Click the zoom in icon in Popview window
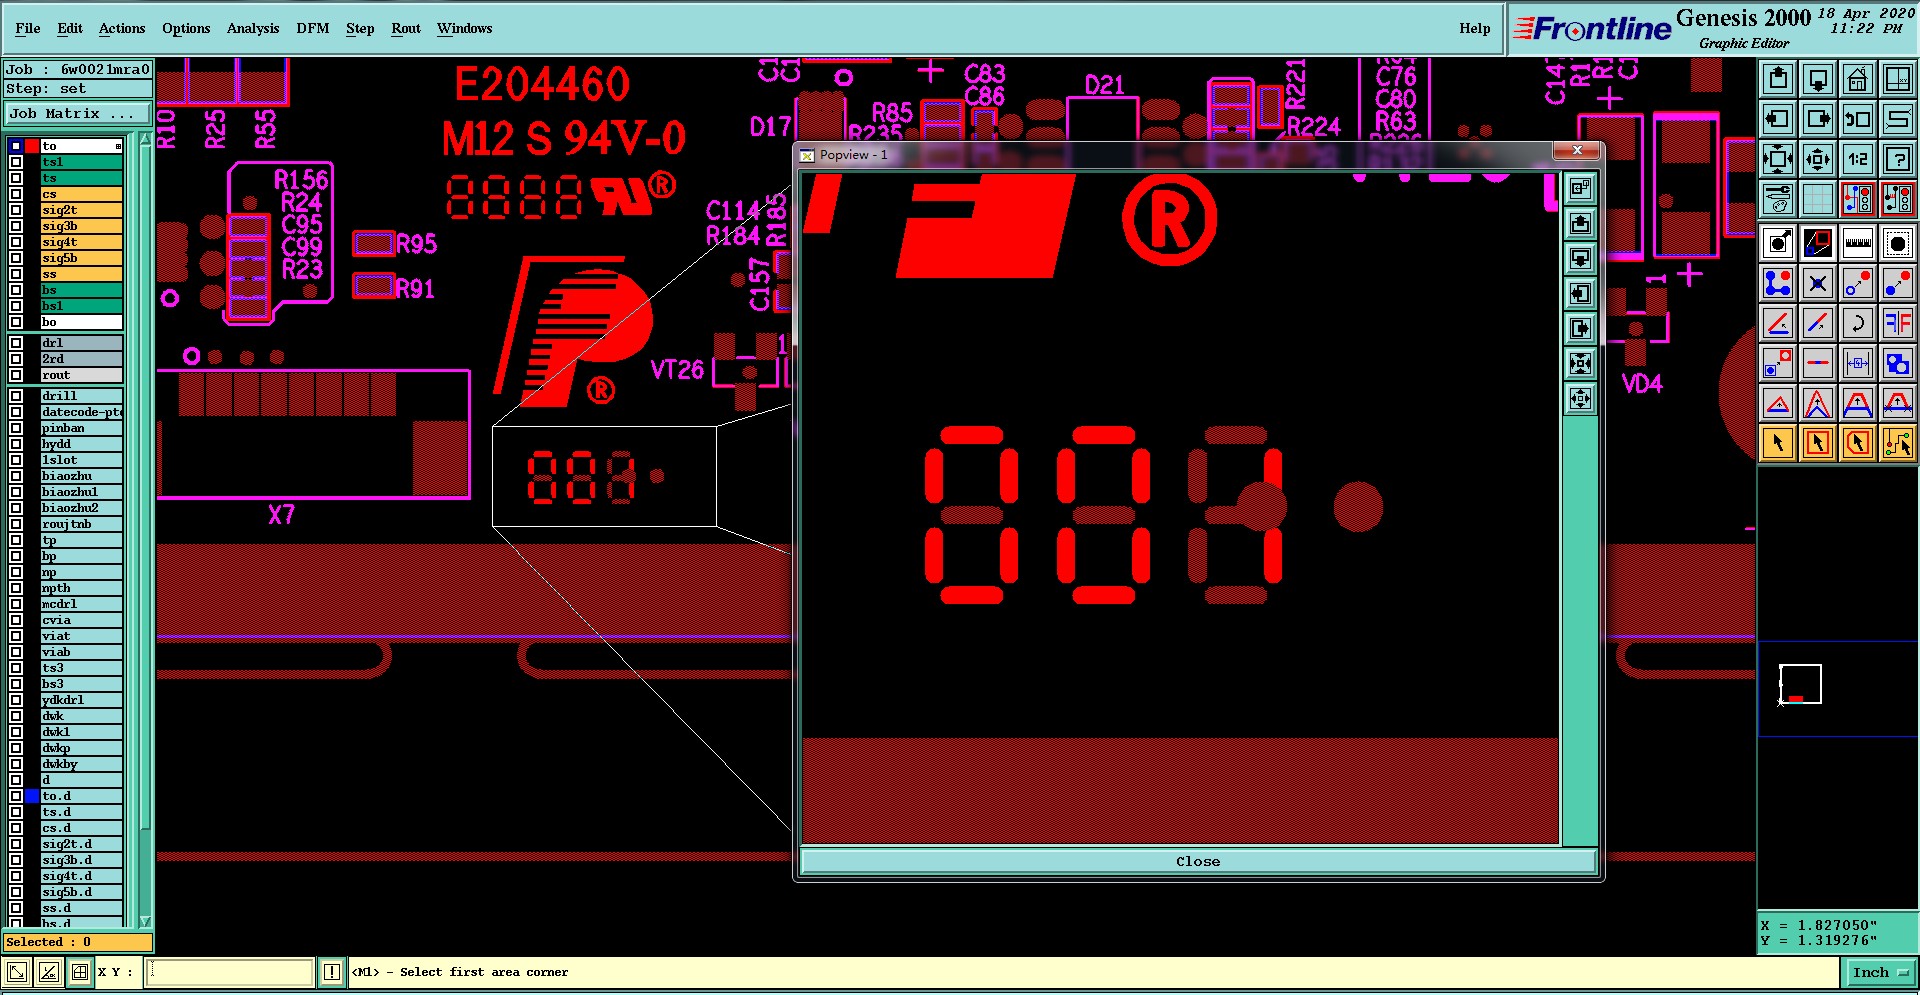The width and height of the screenshot is (1920, 995). coord(1580,363)
